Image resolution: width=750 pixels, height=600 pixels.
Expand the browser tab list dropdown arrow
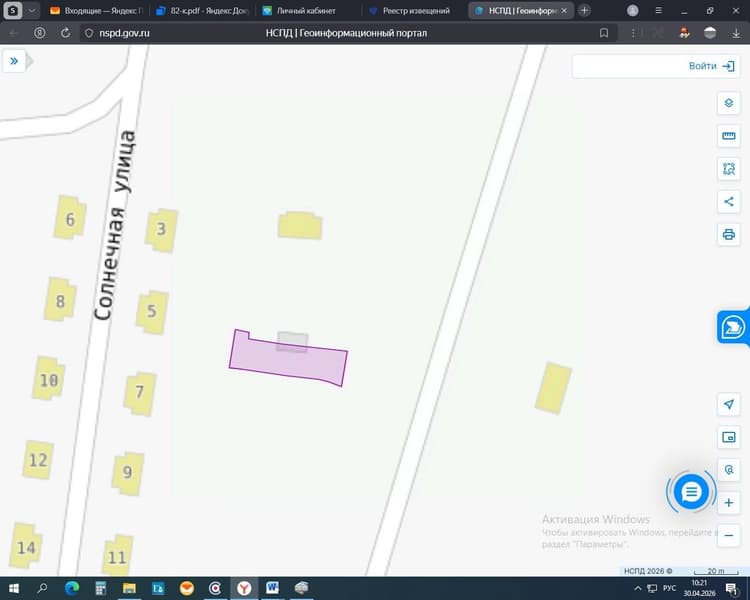[x=32, y=11]
